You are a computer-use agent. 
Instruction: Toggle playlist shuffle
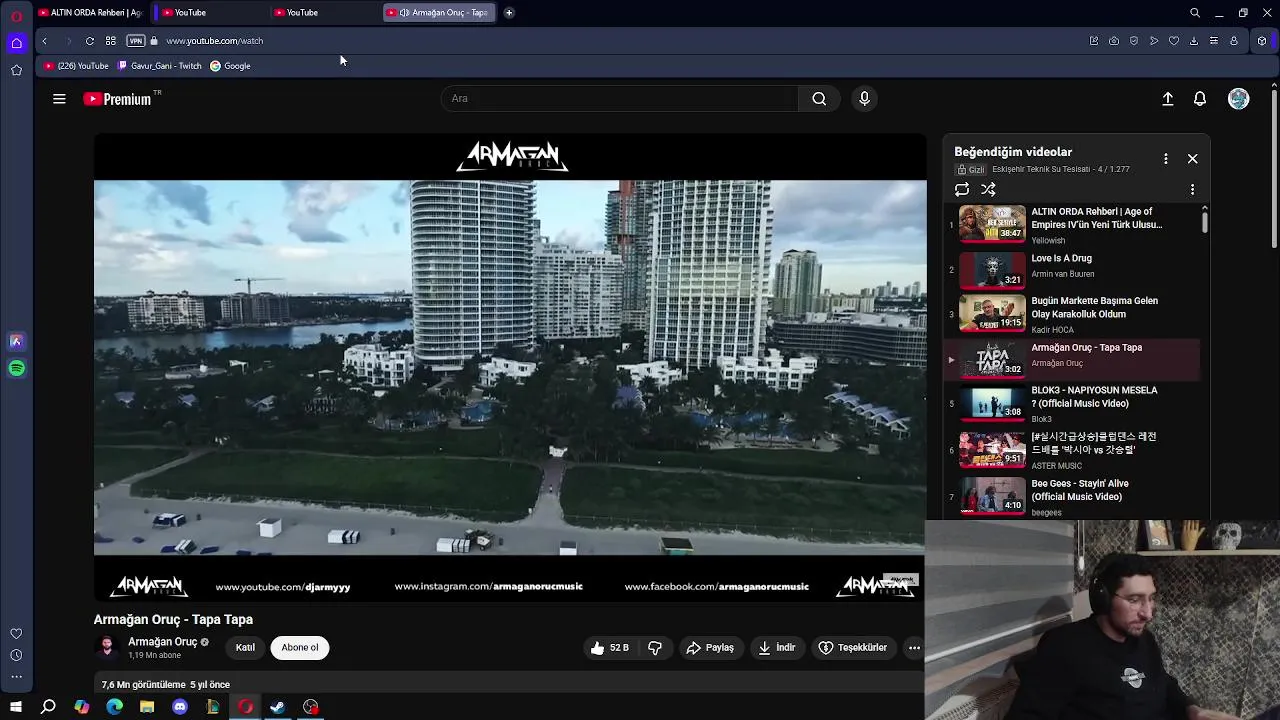988,189
